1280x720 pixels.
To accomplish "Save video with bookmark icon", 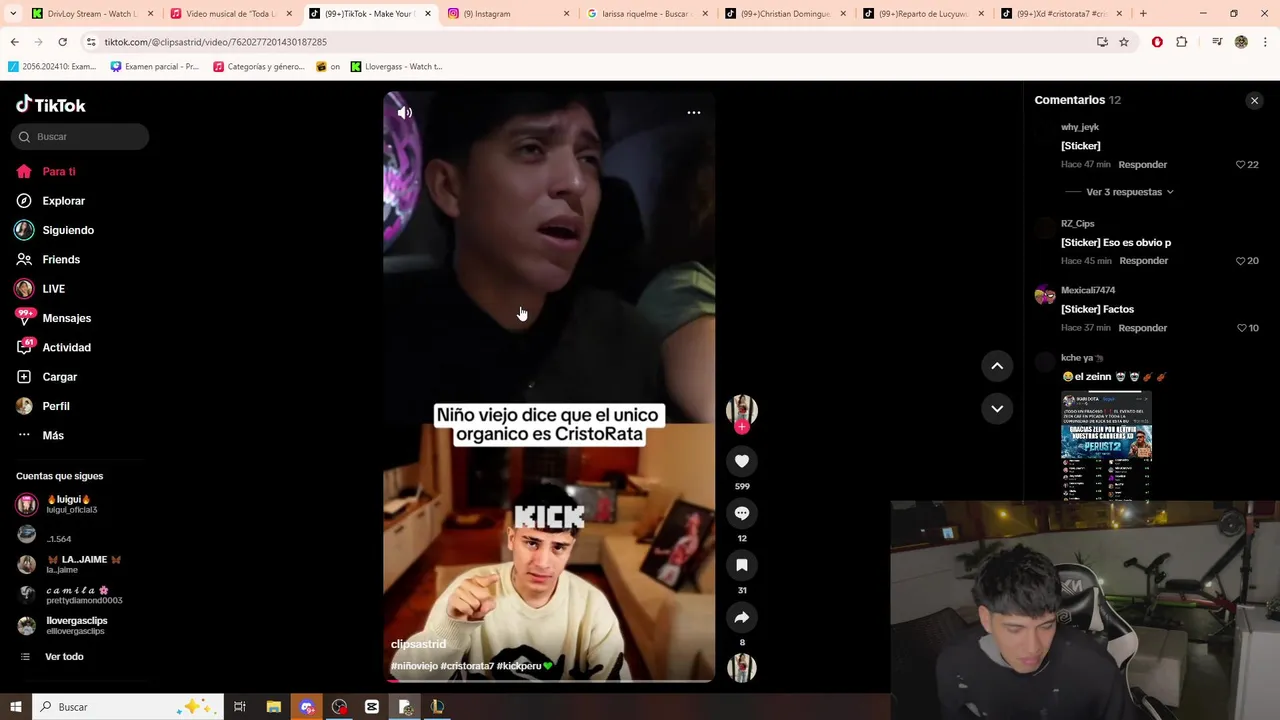I will [x=742, y=565].
